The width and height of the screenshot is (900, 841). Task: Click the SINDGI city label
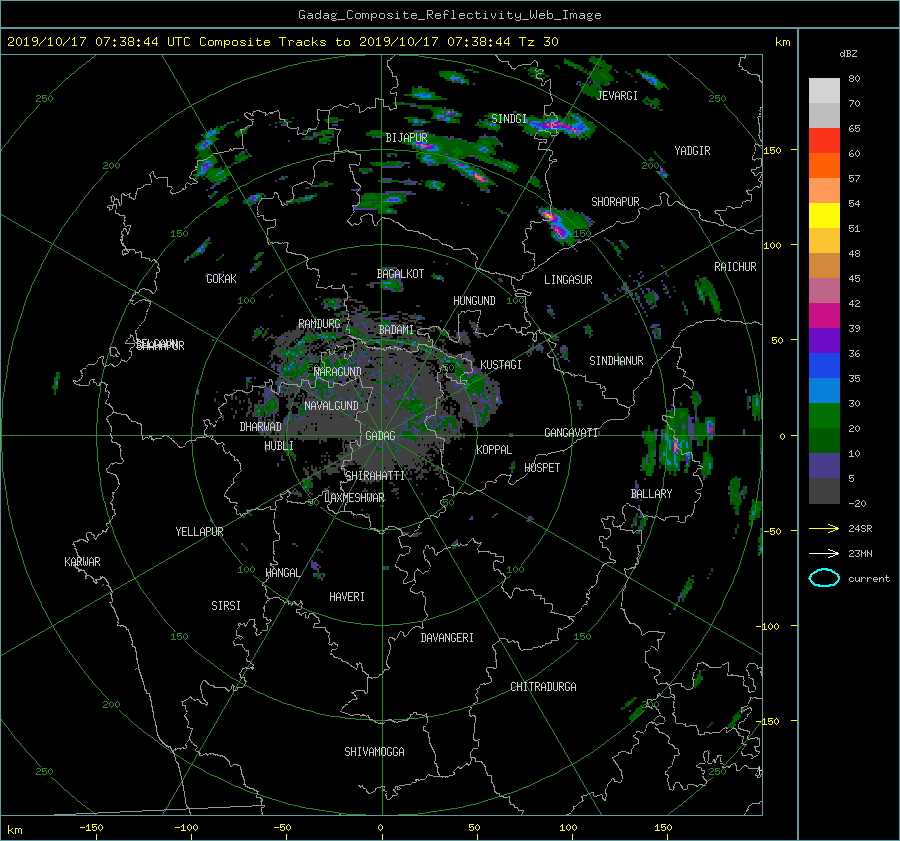[509, 119]
